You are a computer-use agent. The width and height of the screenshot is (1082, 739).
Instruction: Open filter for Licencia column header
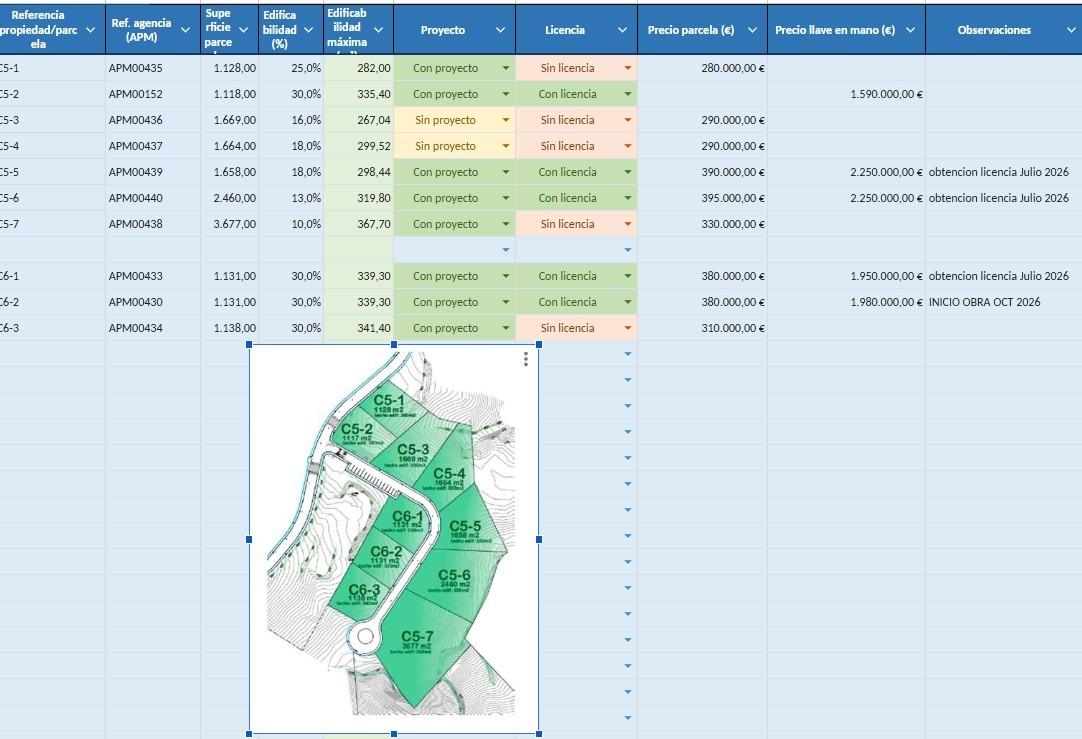coord(622,30)
